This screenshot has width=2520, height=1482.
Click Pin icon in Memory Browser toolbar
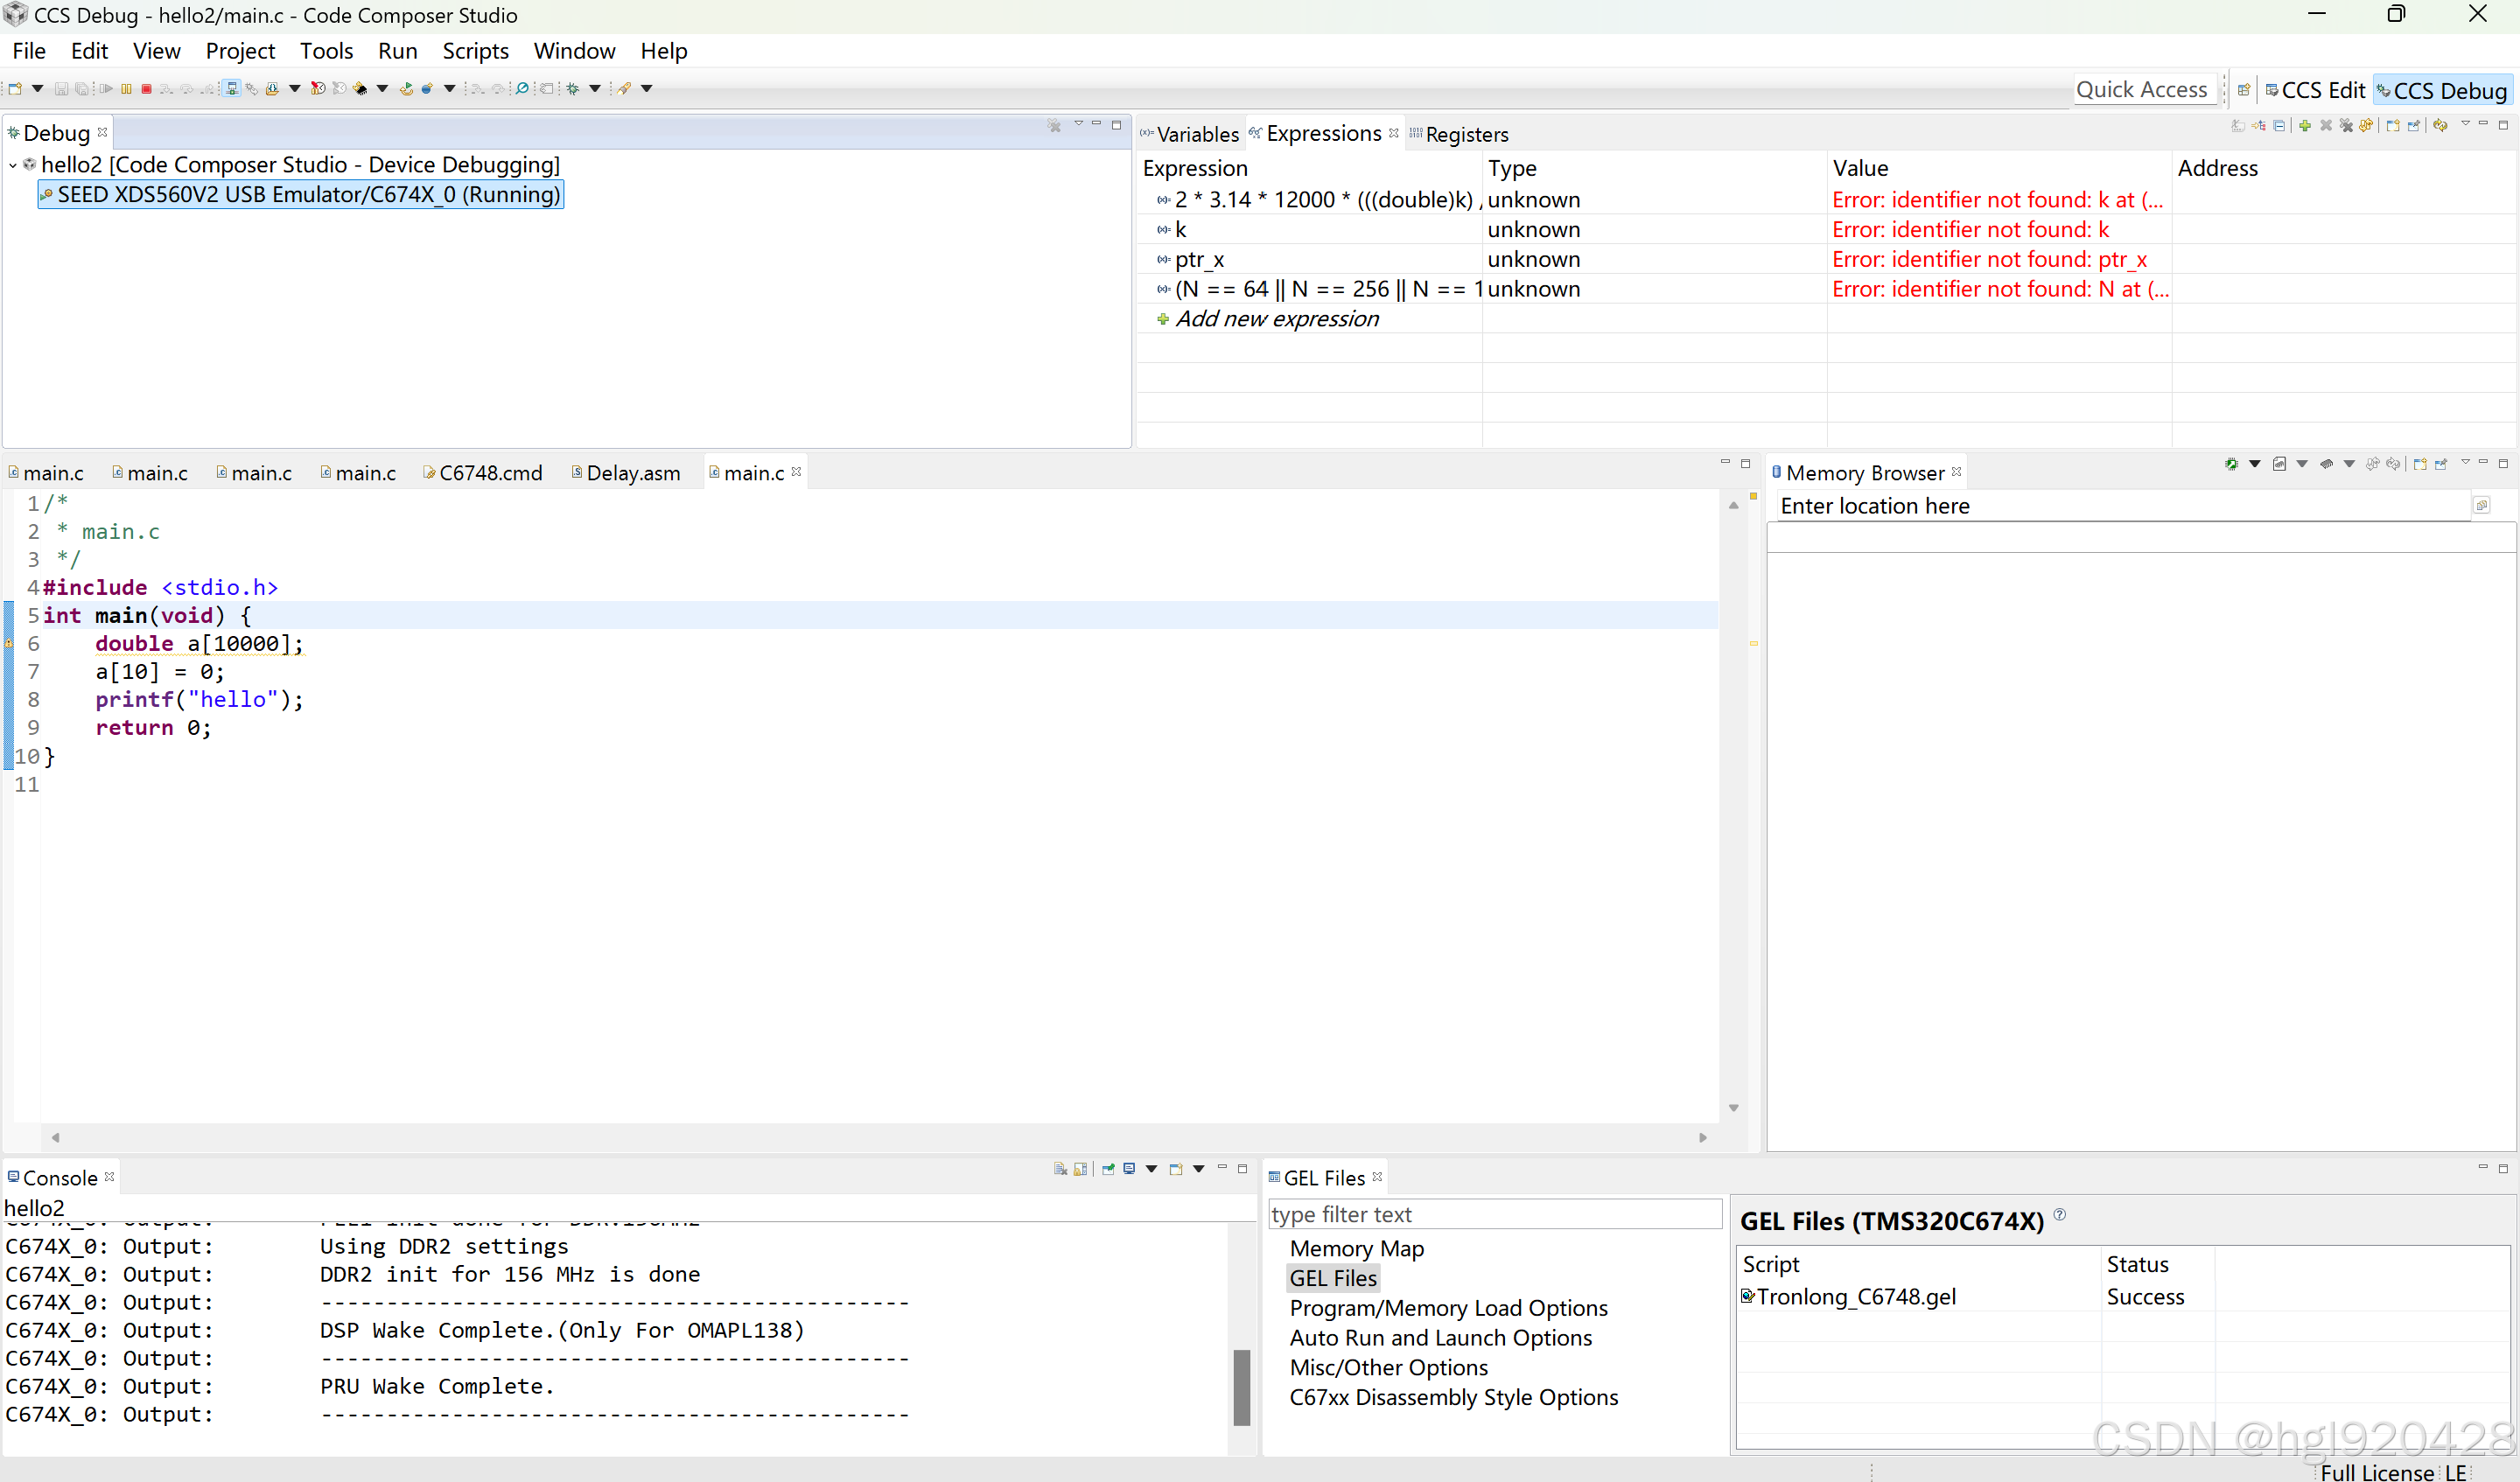click(2441, 464)
